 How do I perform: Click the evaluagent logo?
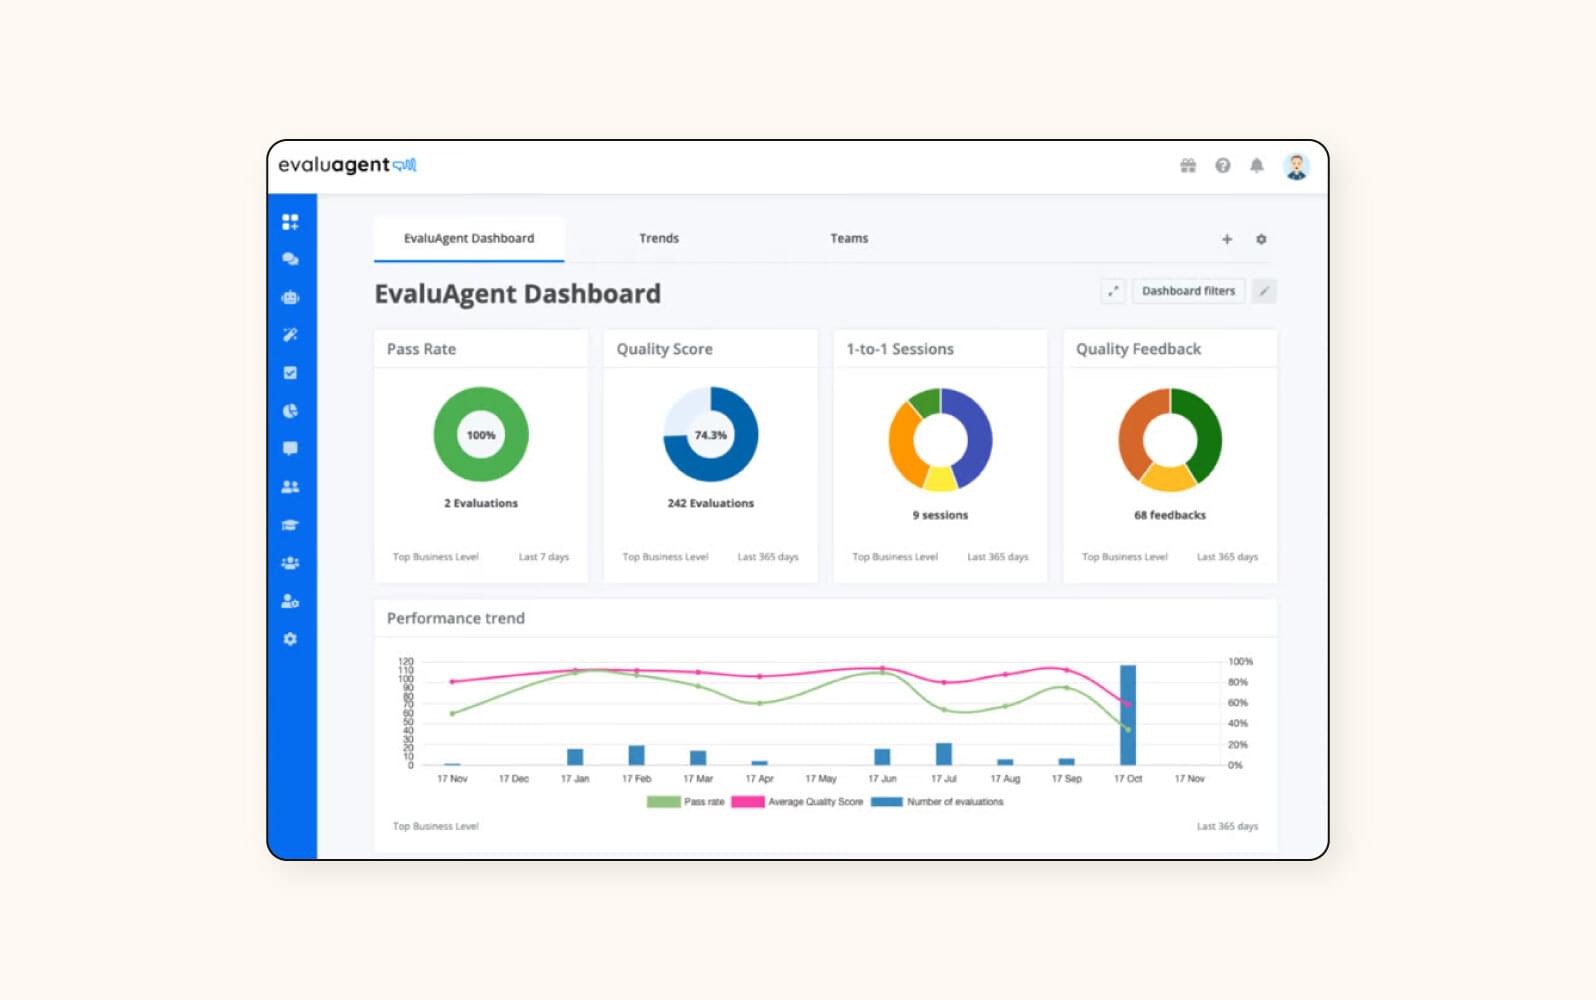pyautogui.click(x=347, y=165)
